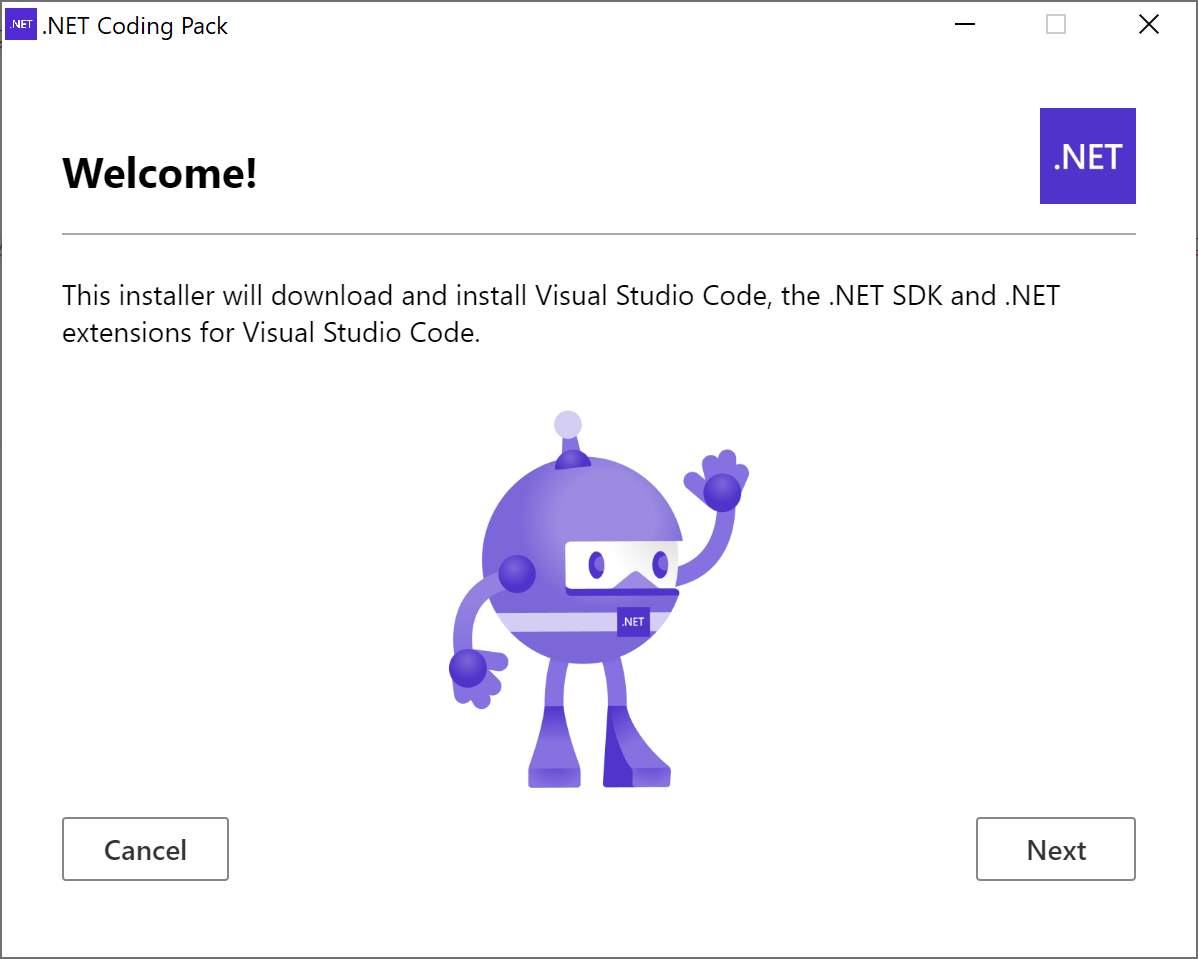Viewport: 1198px width, 959px height.
Task: Click the Welcome! heading
Action: click(x=159, y=173)
